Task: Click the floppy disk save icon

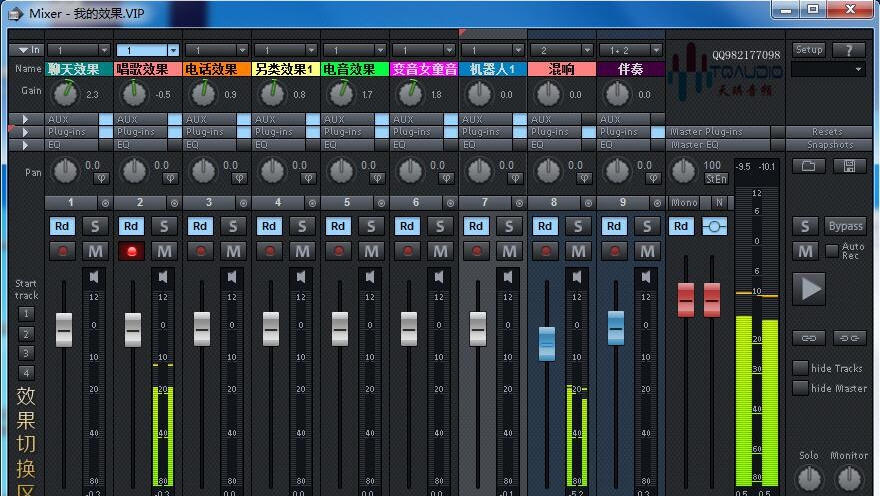Action: pyautogui.click(x=849, y=166)
